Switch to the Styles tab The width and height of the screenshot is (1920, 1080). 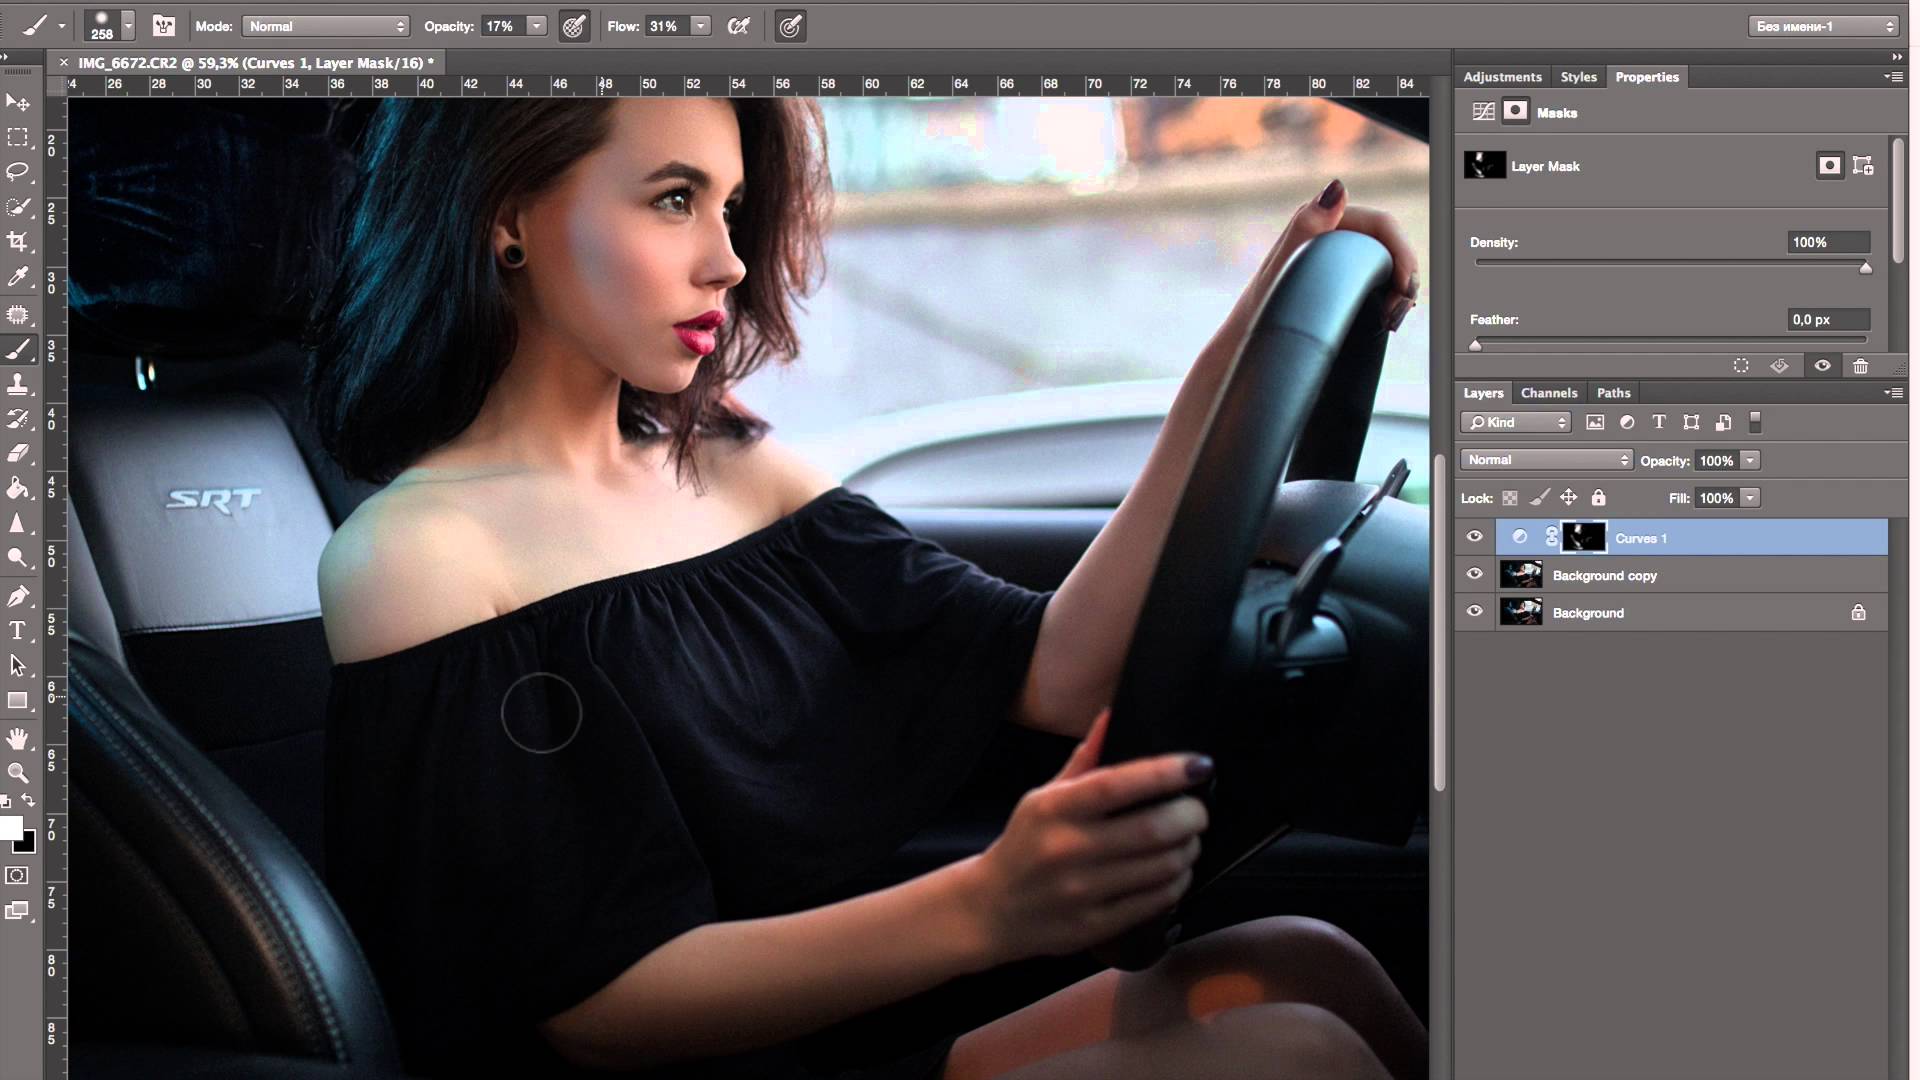1579,77
